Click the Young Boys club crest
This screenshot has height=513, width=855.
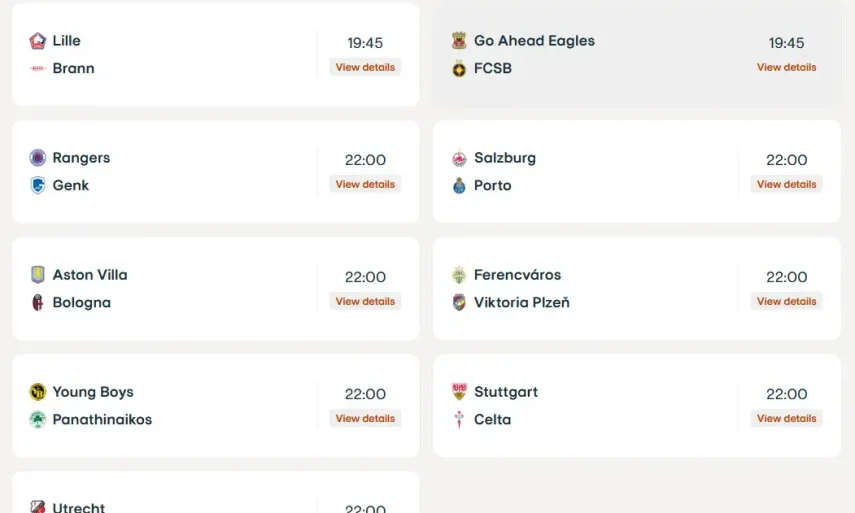pyautogui.click(x=38, y=392)
